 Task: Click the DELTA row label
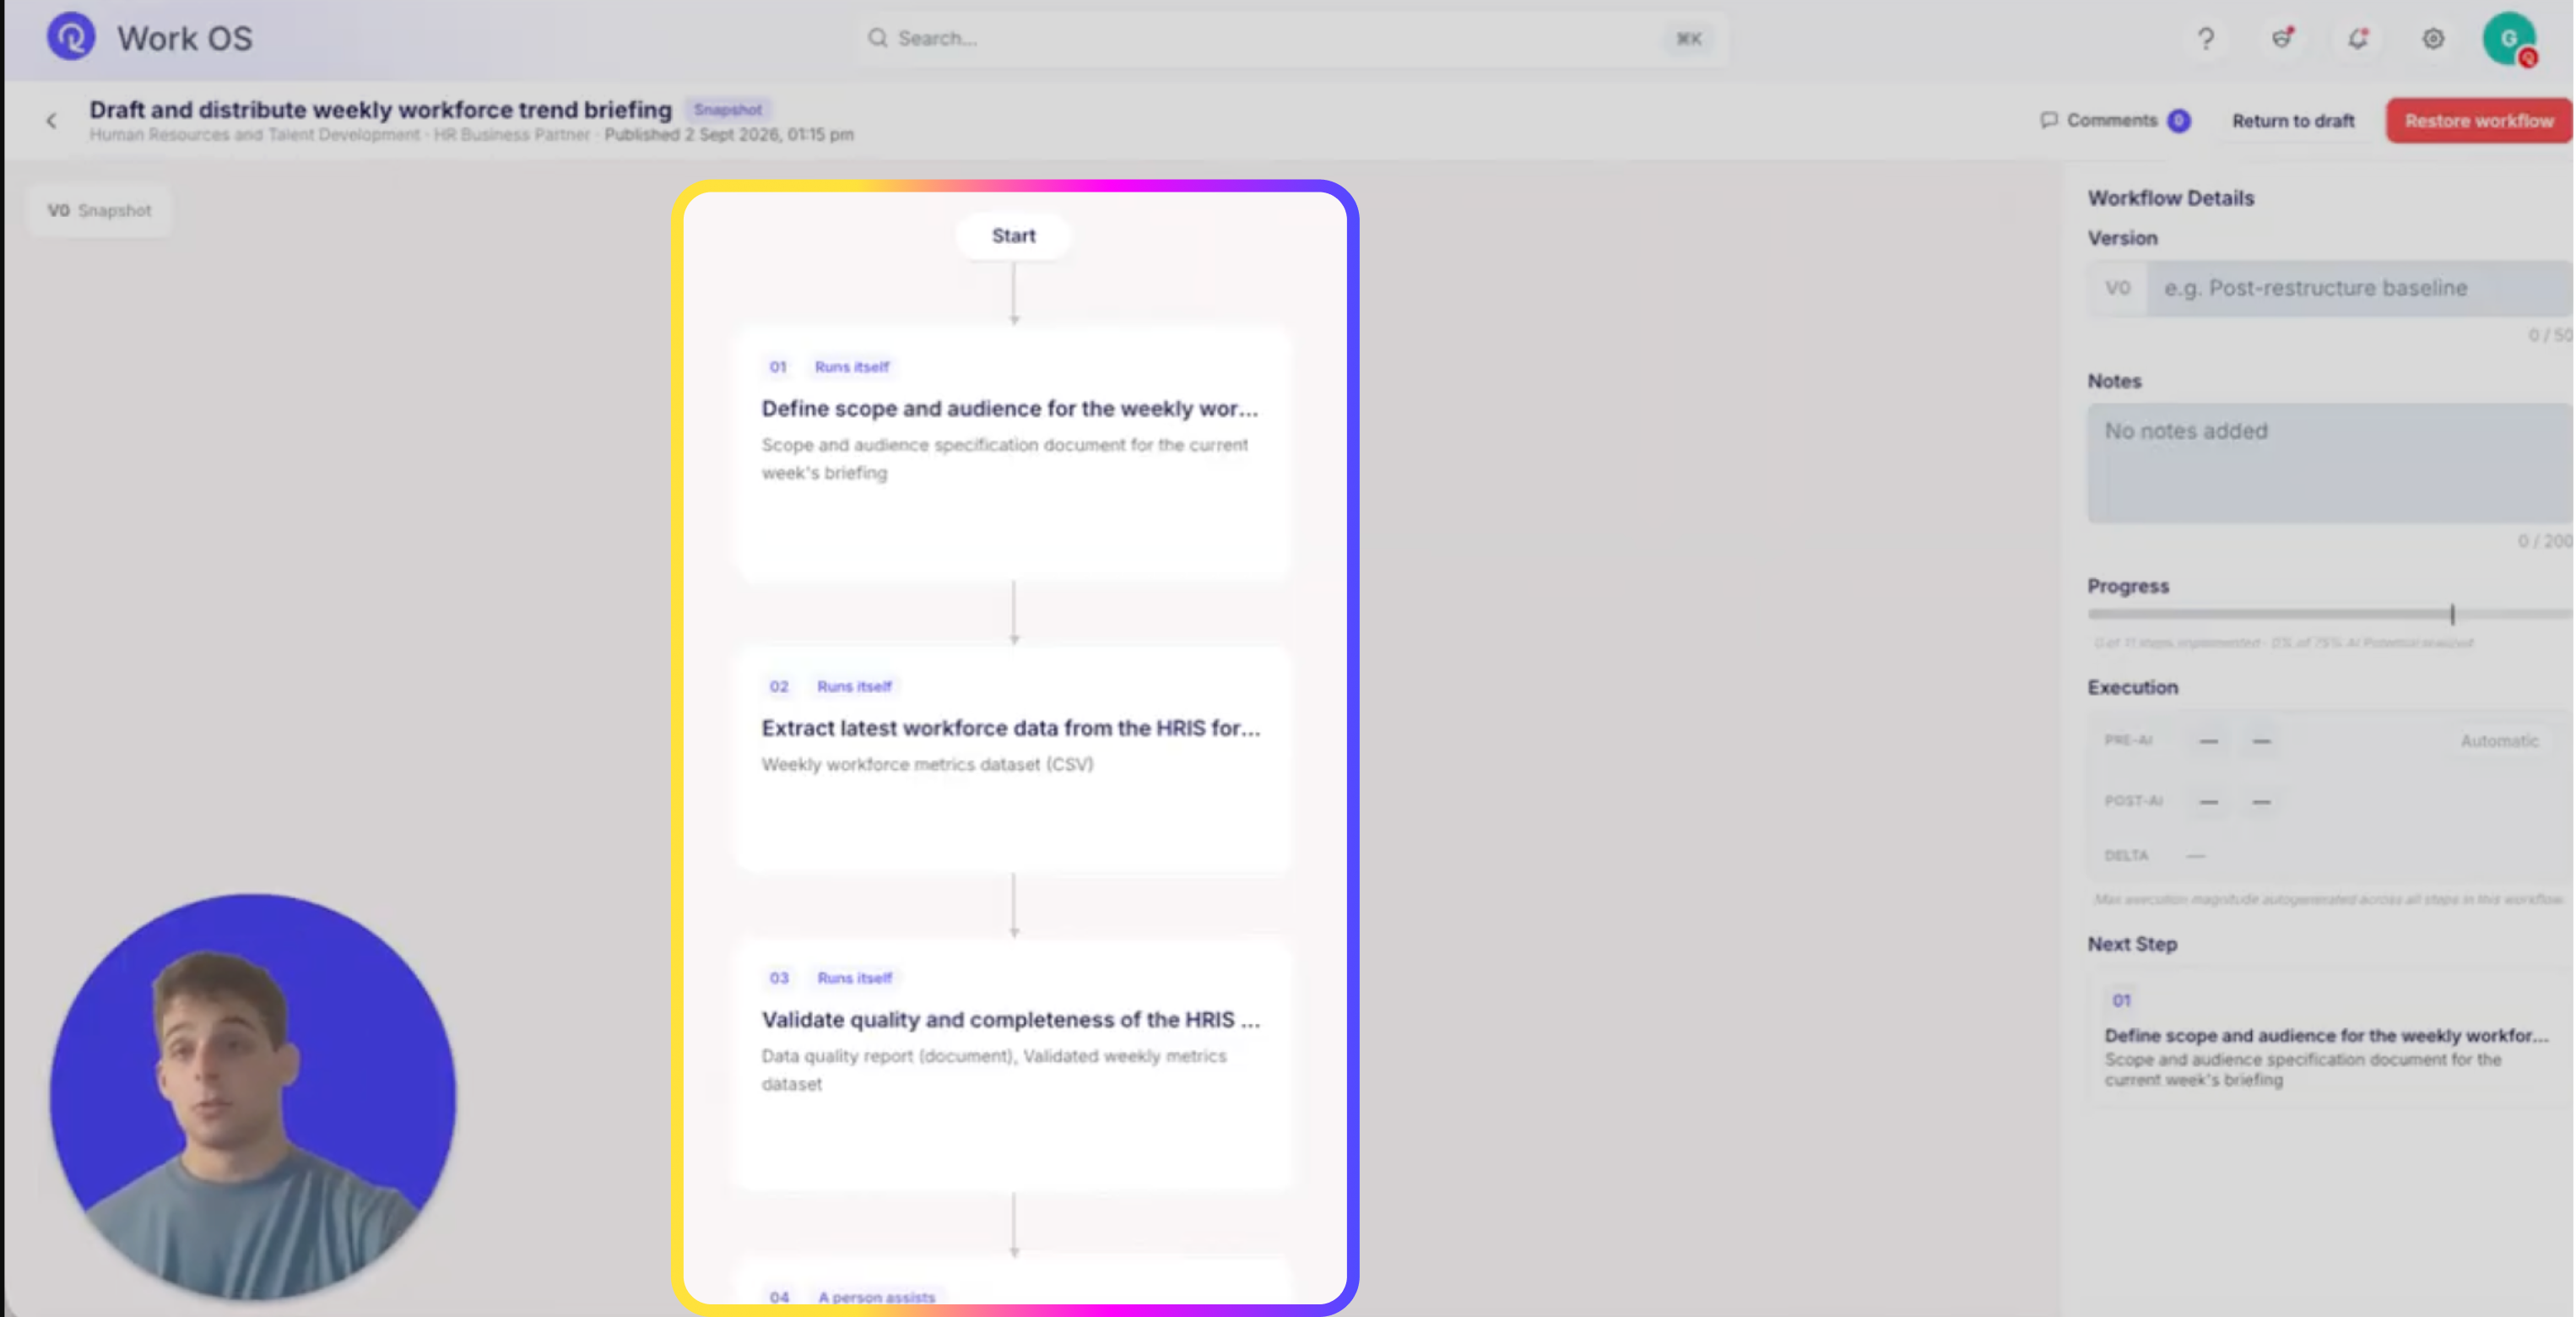tap(2126, 856)
